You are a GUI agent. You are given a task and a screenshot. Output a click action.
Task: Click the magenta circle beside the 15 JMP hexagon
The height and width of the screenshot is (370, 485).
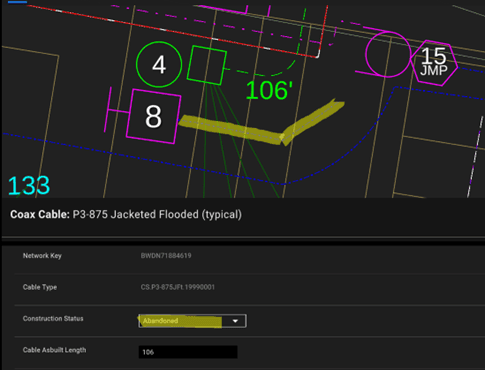388,55
